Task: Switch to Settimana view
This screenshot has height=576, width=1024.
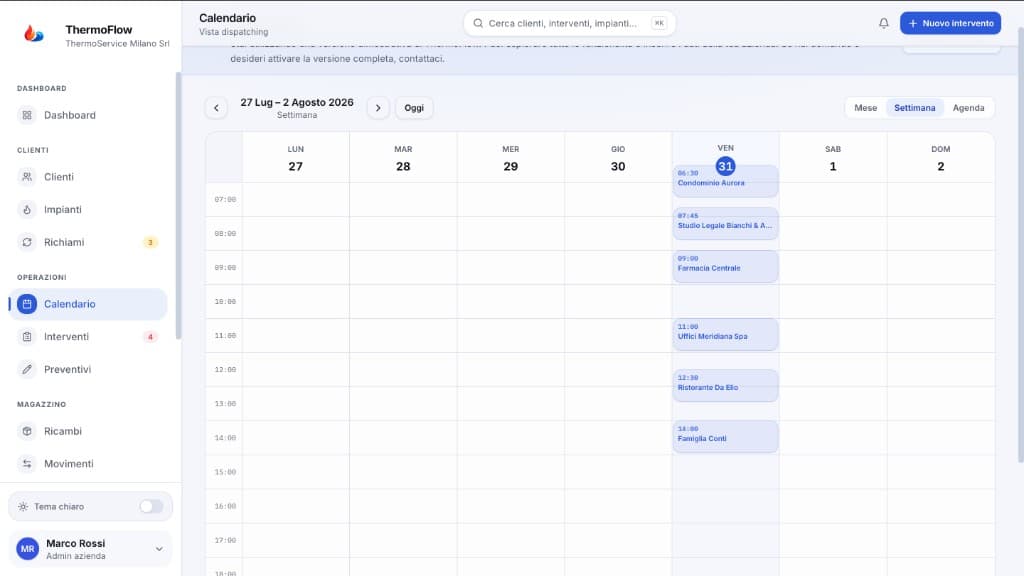Action: click(914, 108)
